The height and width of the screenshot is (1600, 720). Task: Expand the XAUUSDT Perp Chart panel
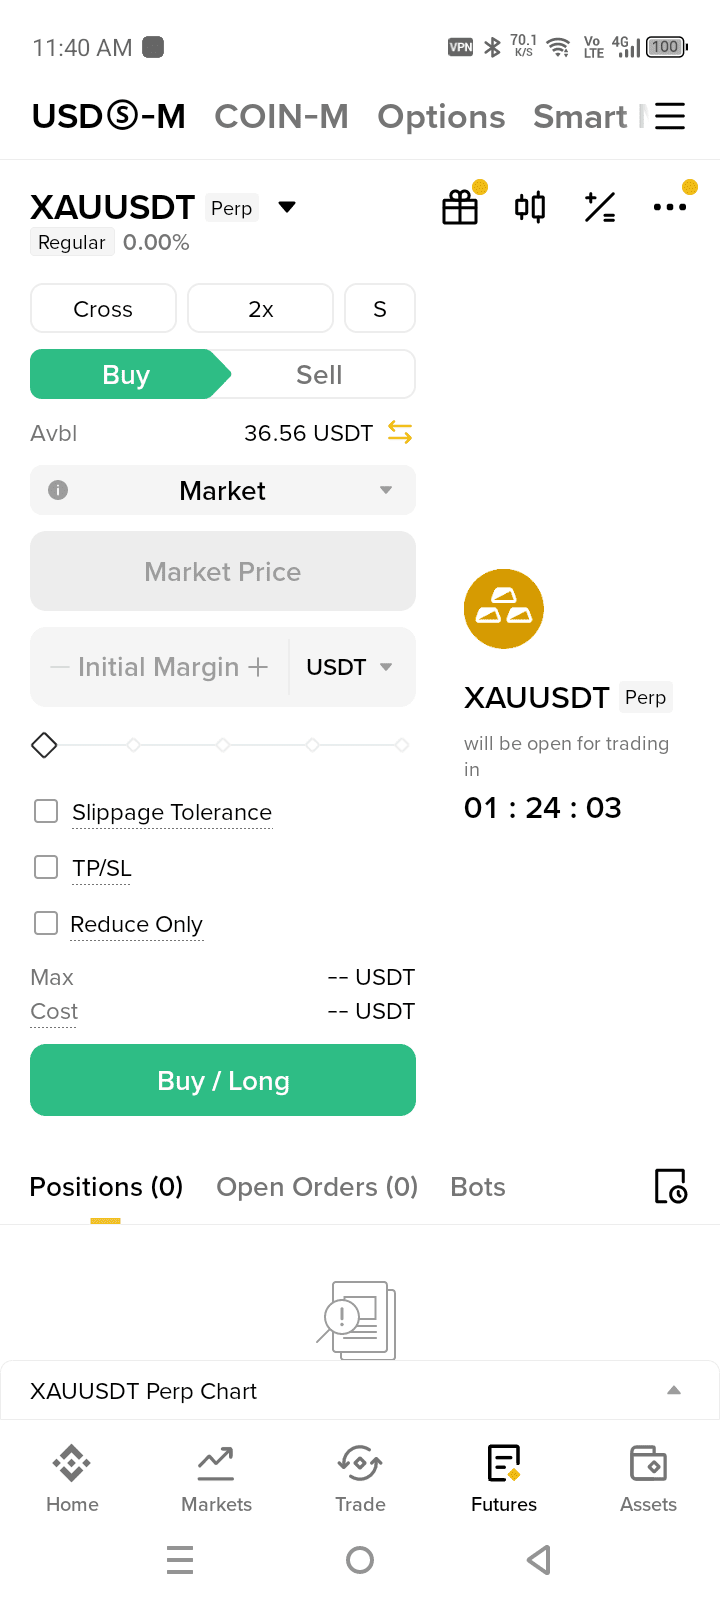674,1390
